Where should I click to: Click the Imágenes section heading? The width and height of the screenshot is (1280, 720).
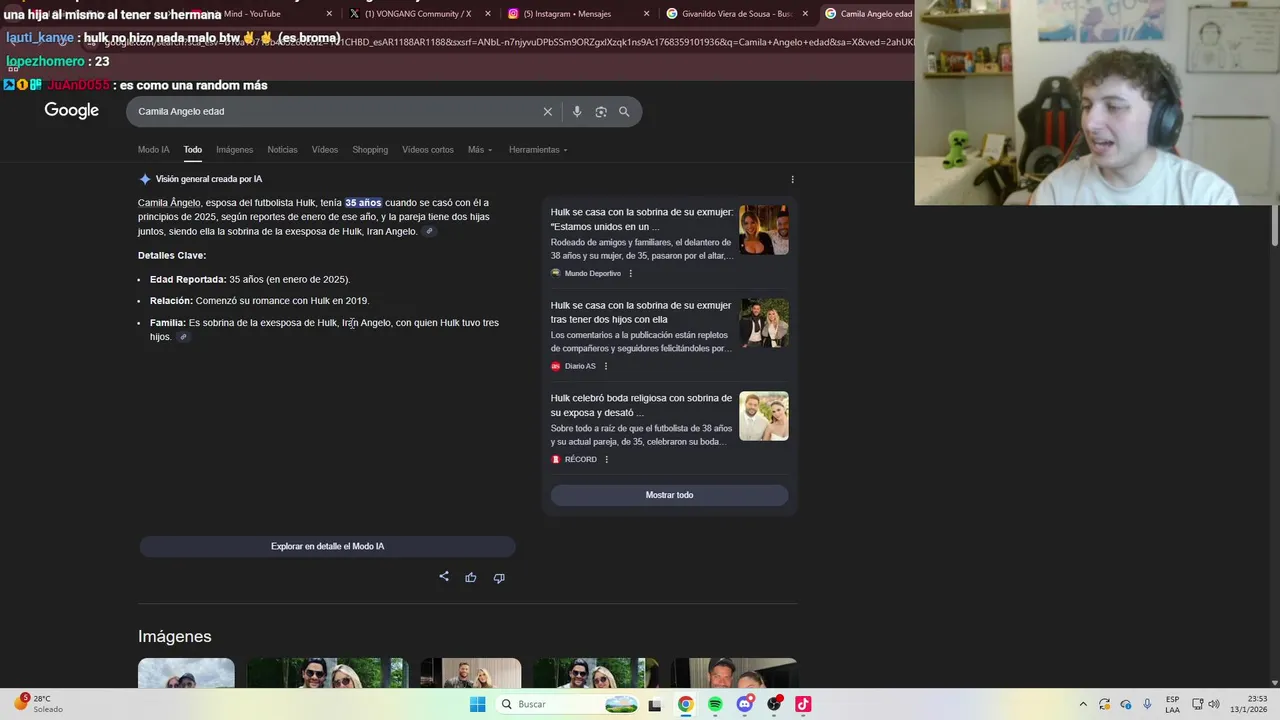coord(175,637)
